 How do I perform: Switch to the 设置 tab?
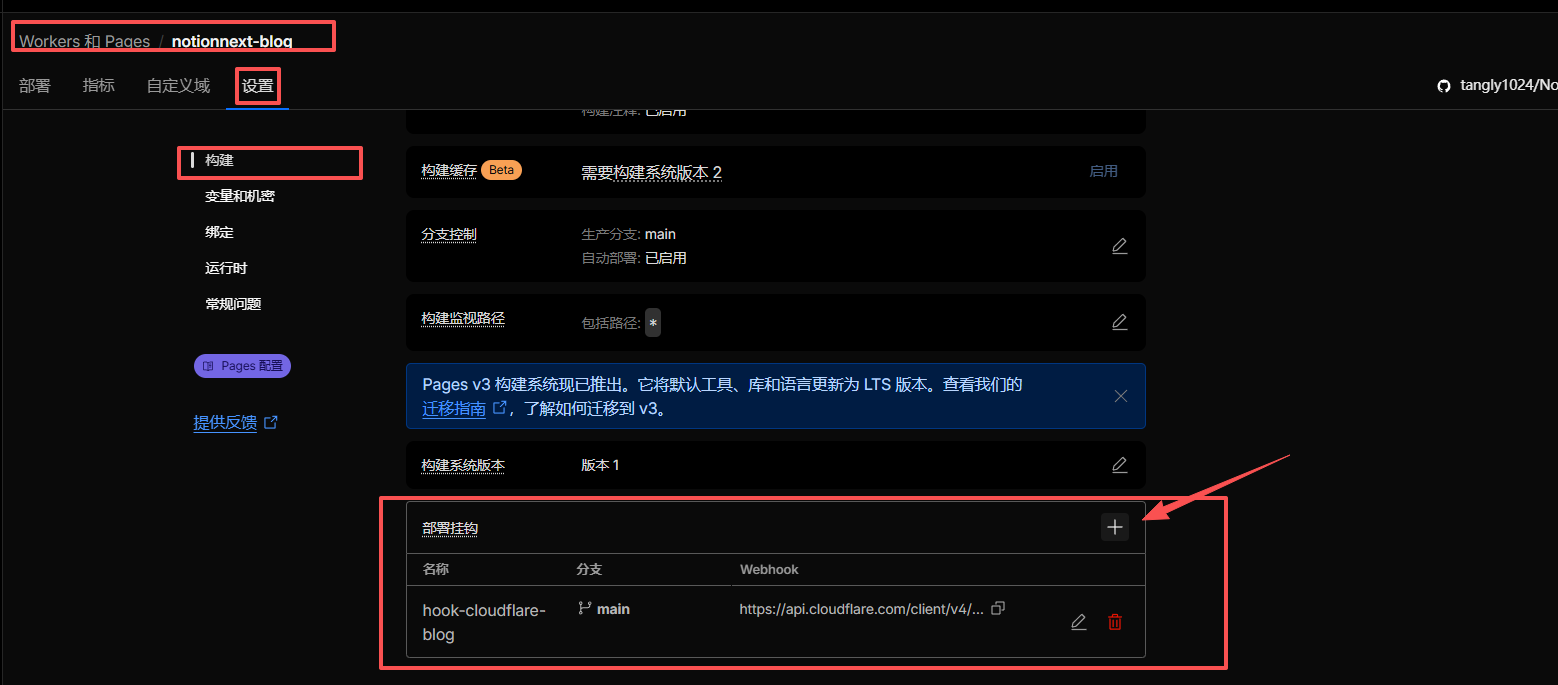(258, 86)
